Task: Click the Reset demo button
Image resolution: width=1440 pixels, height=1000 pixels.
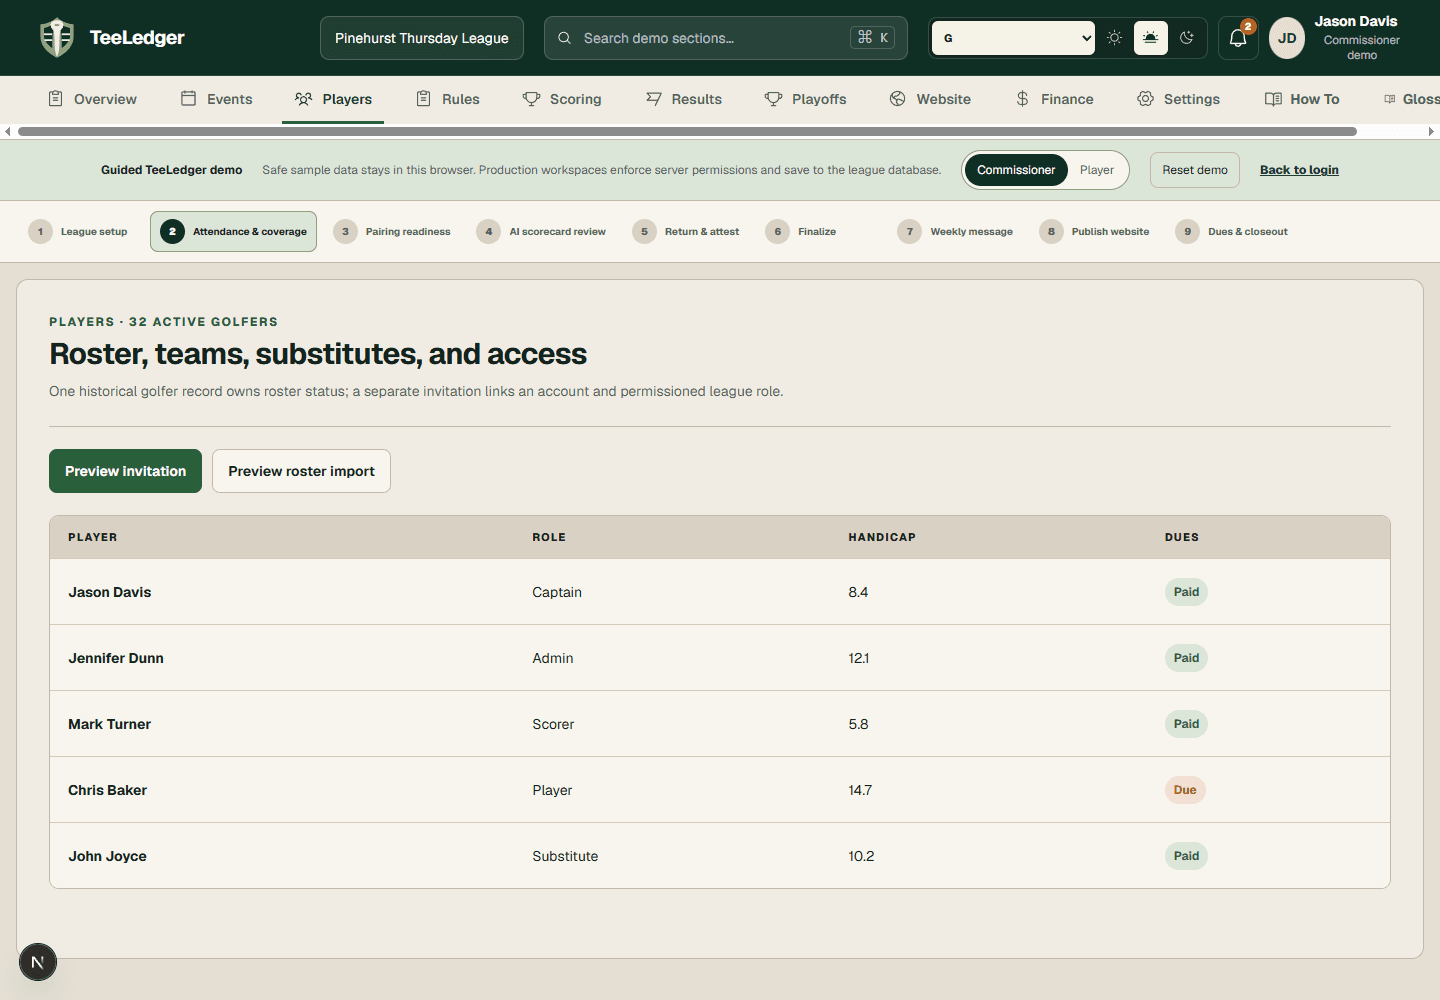Action: pyautogui.click(x=1195, y=170)
